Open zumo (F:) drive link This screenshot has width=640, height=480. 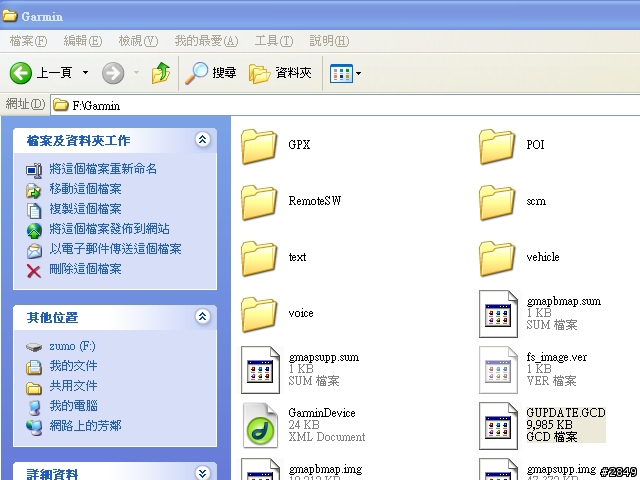pyautogui.click(x=72, y=346)
